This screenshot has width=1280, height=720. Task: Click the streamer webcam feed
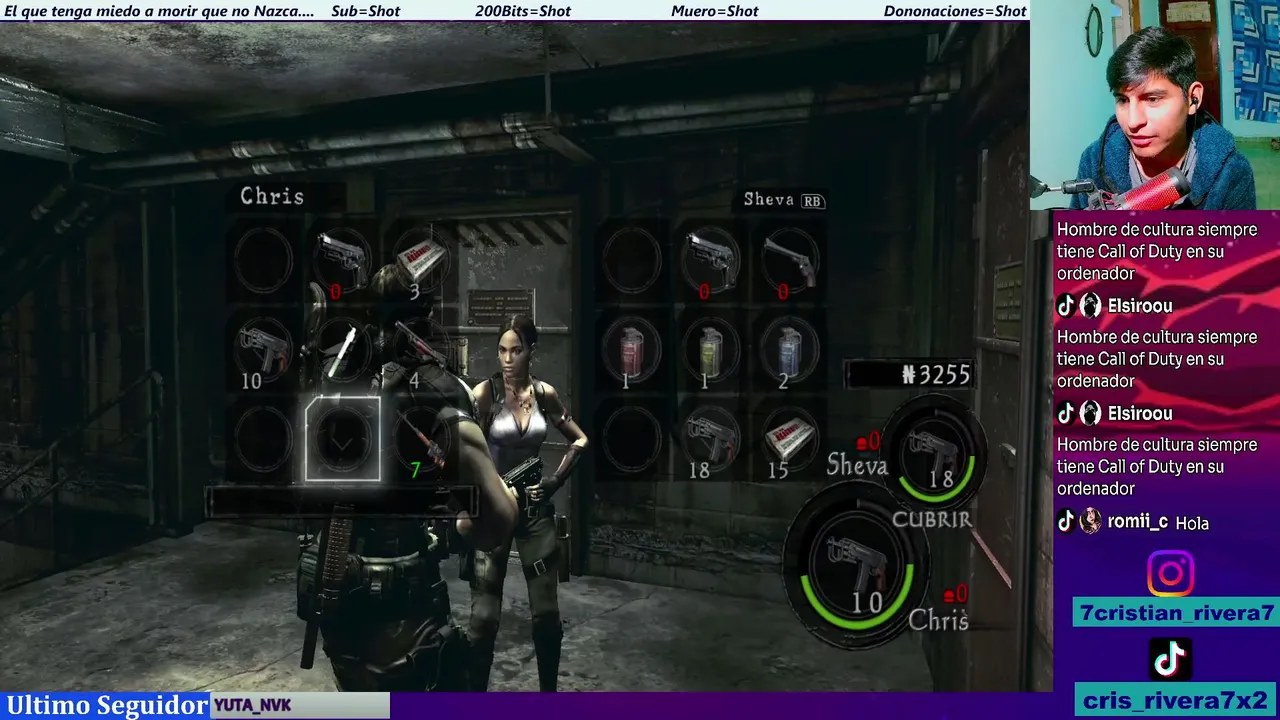(x=1155, y=105)
